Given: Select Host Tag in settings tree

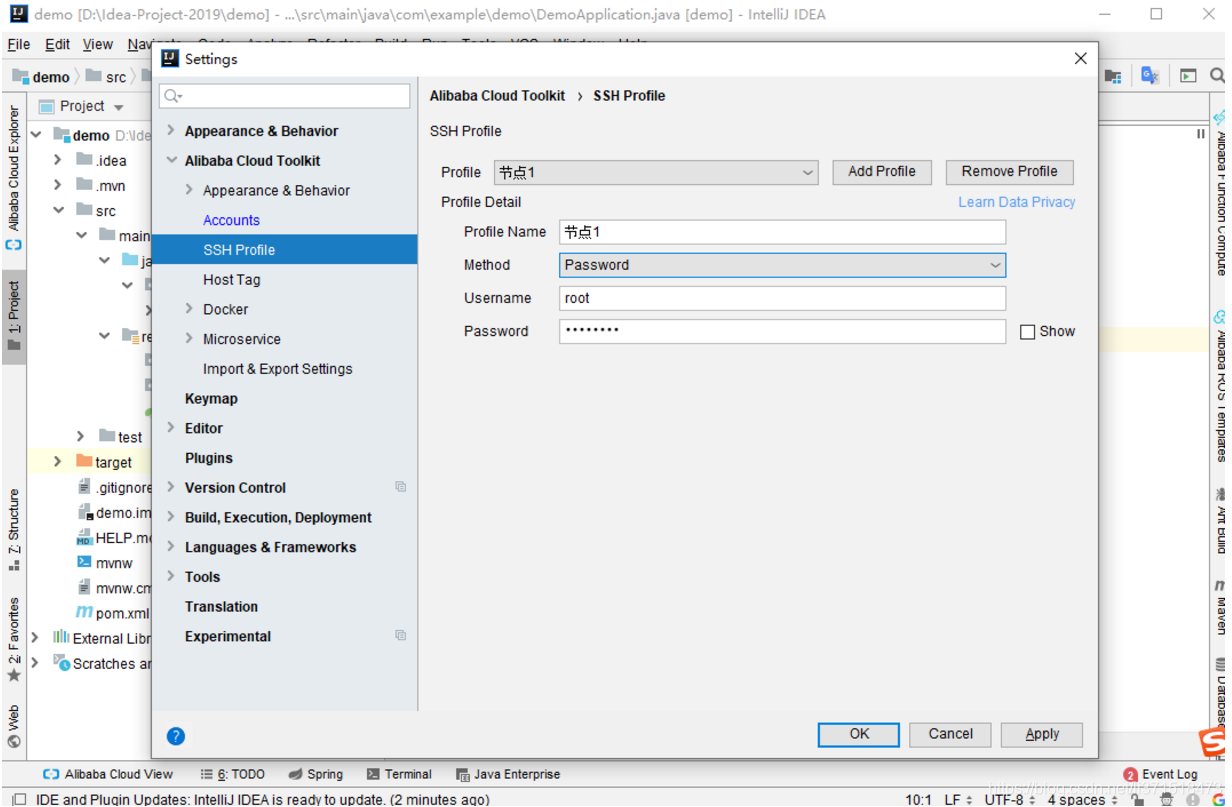Looking at the screenshot, I should (231, 280).
